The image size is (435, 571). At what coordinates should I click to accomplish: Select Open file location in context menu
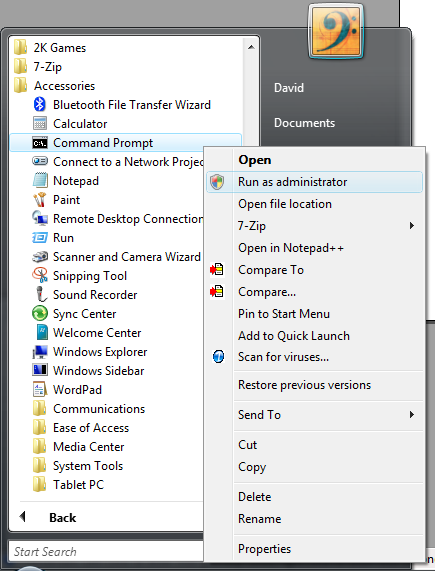coord(285,204)
